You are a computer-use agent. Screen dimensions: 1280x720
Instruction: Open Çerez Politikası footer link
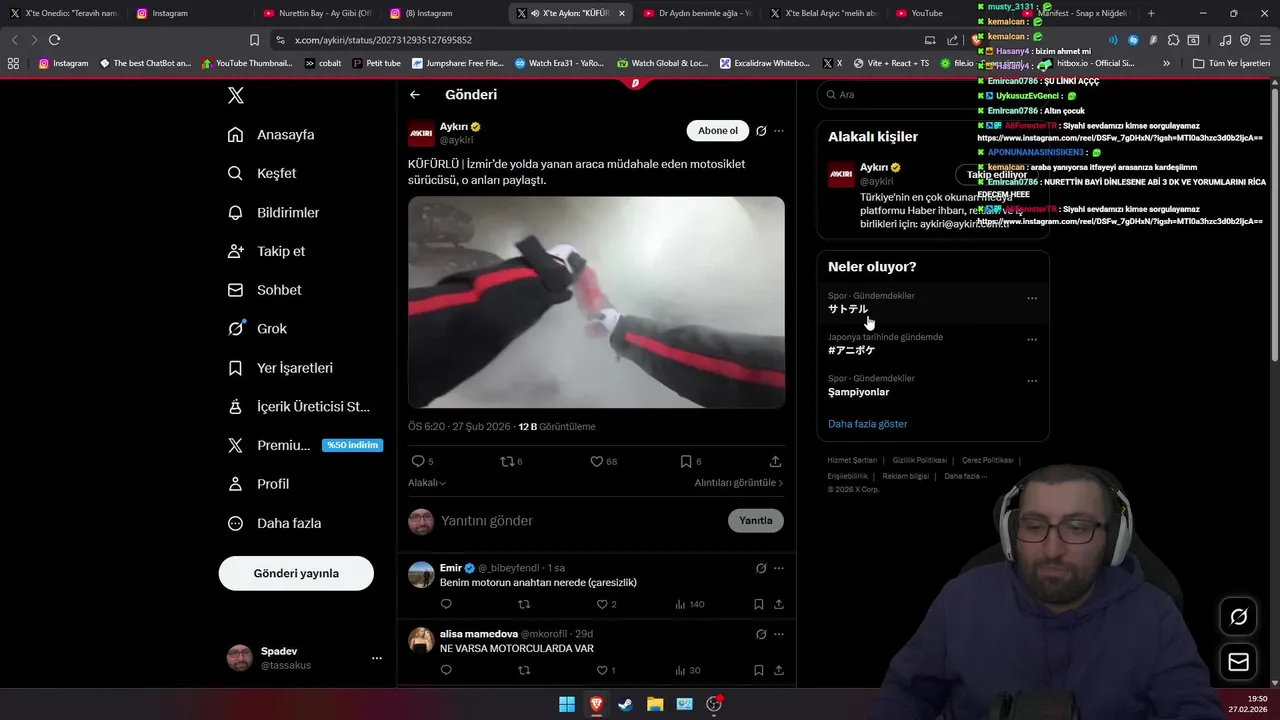[x=988, y=460]
